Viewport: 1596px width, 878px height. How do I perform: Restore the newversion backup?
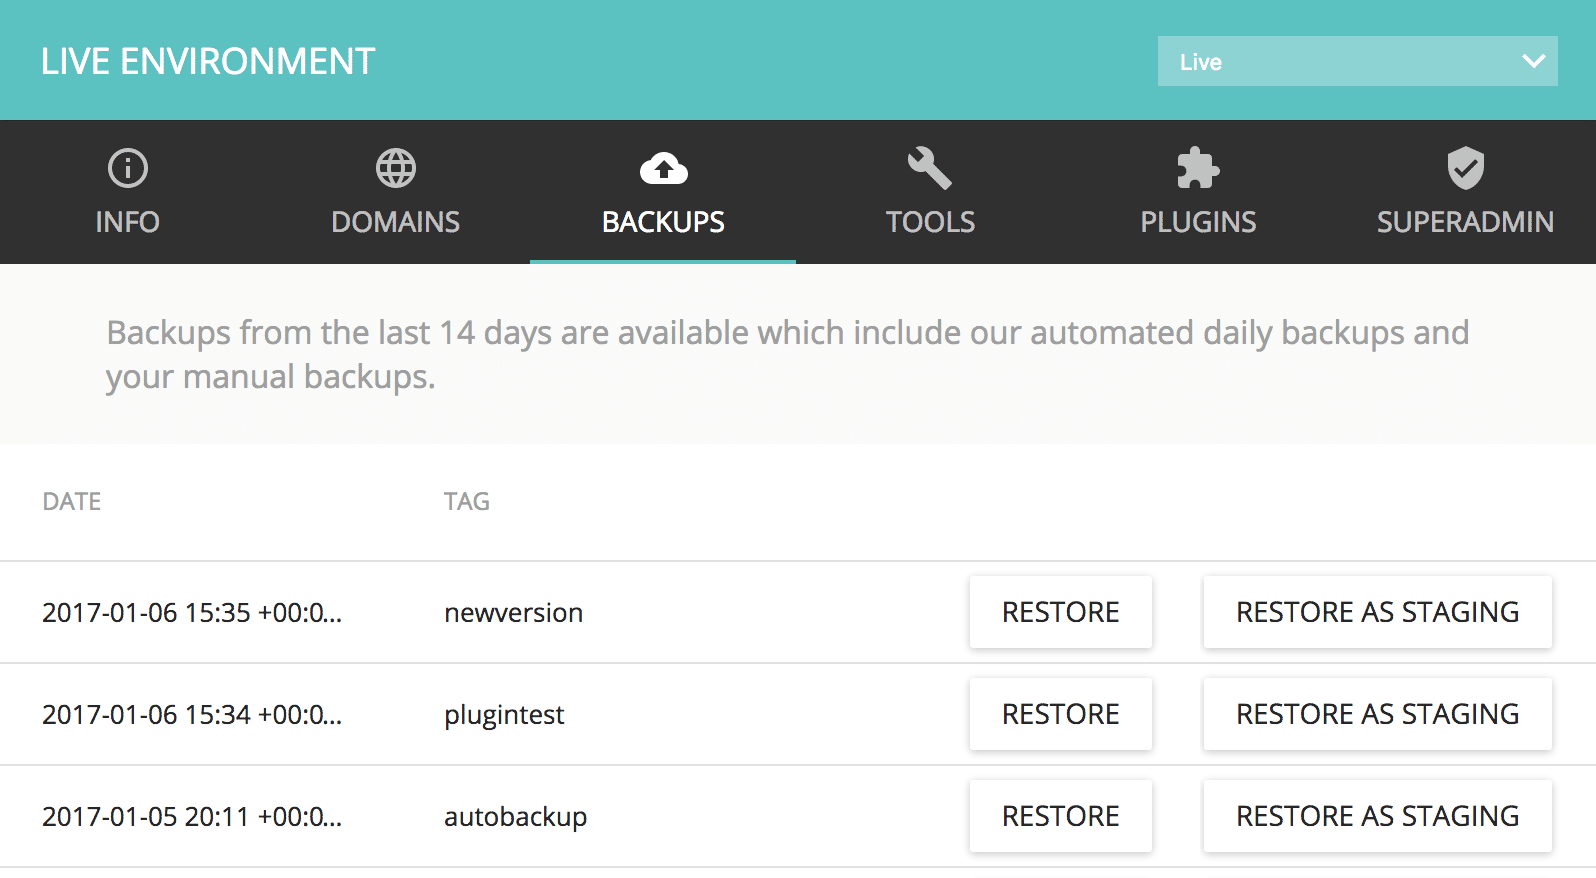pyautogui.click(x=1060, y=612)
